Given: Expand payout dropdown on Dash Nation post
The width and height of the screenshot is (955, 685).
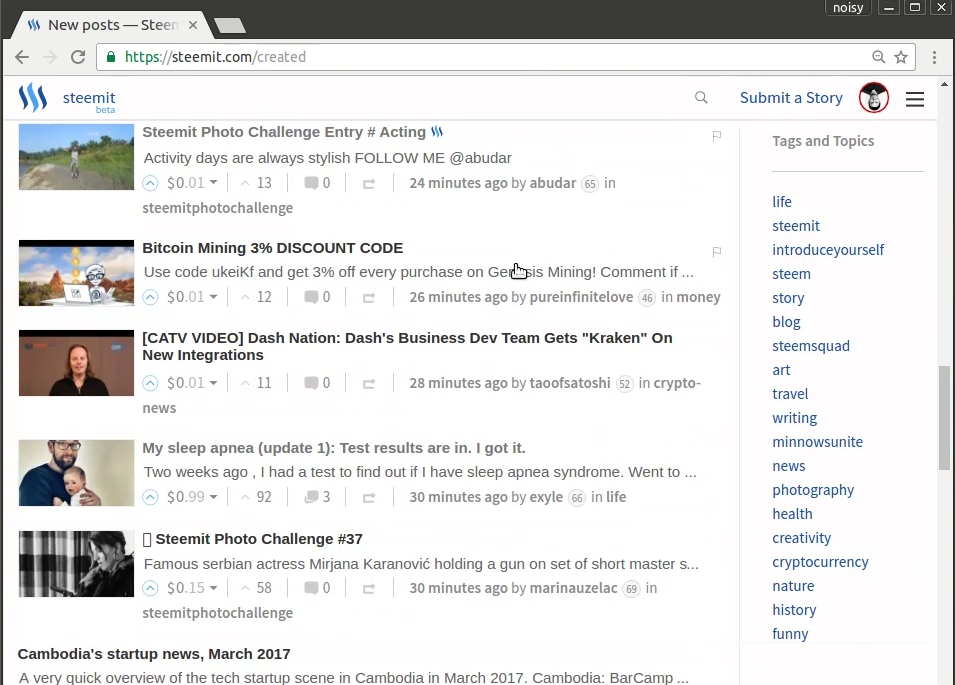Looking at the screenshot, I should coord(213,383).
